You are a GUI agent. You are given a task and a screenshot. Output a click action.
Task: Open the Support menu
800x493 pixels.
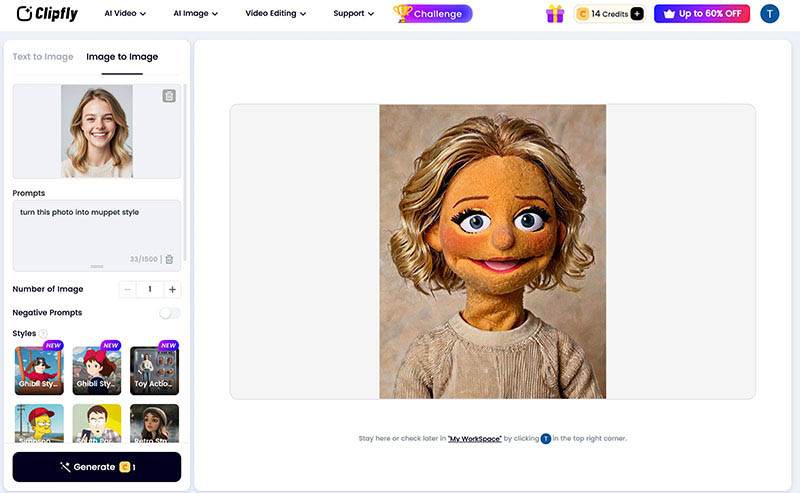tap(353, 14)
